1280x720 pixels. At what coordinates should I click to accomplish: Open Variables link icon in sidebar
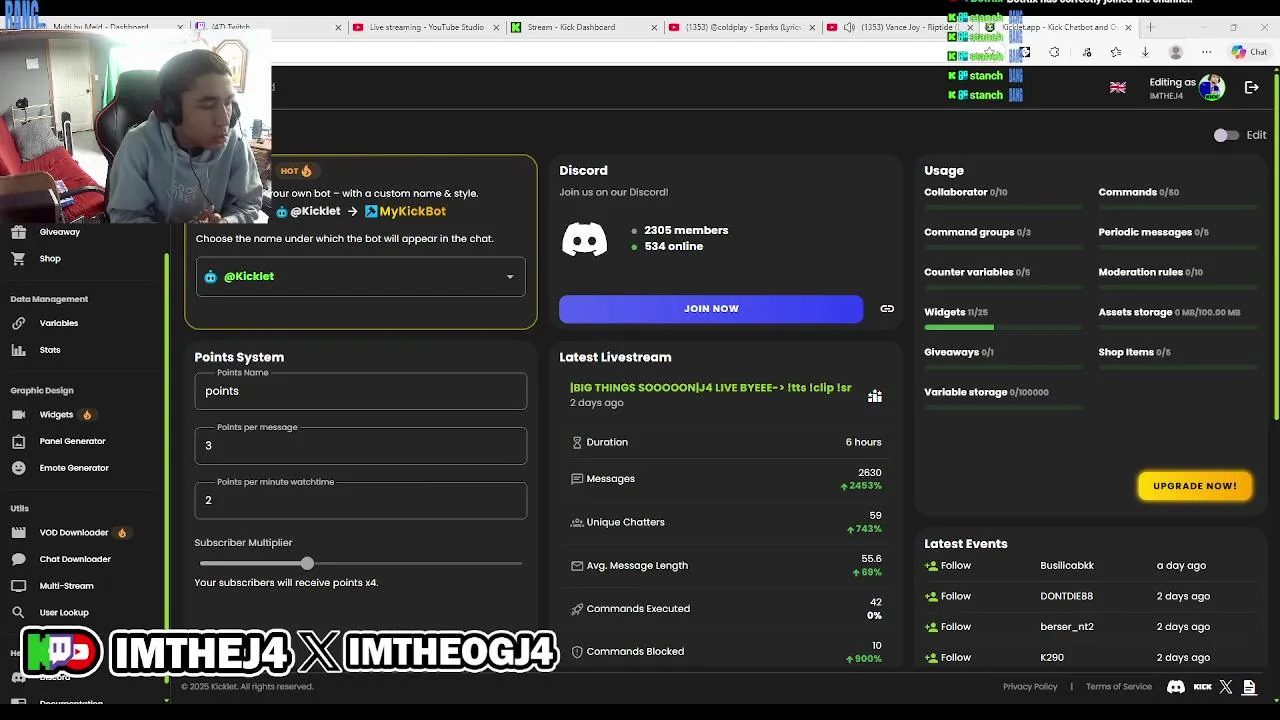(18, 323)
